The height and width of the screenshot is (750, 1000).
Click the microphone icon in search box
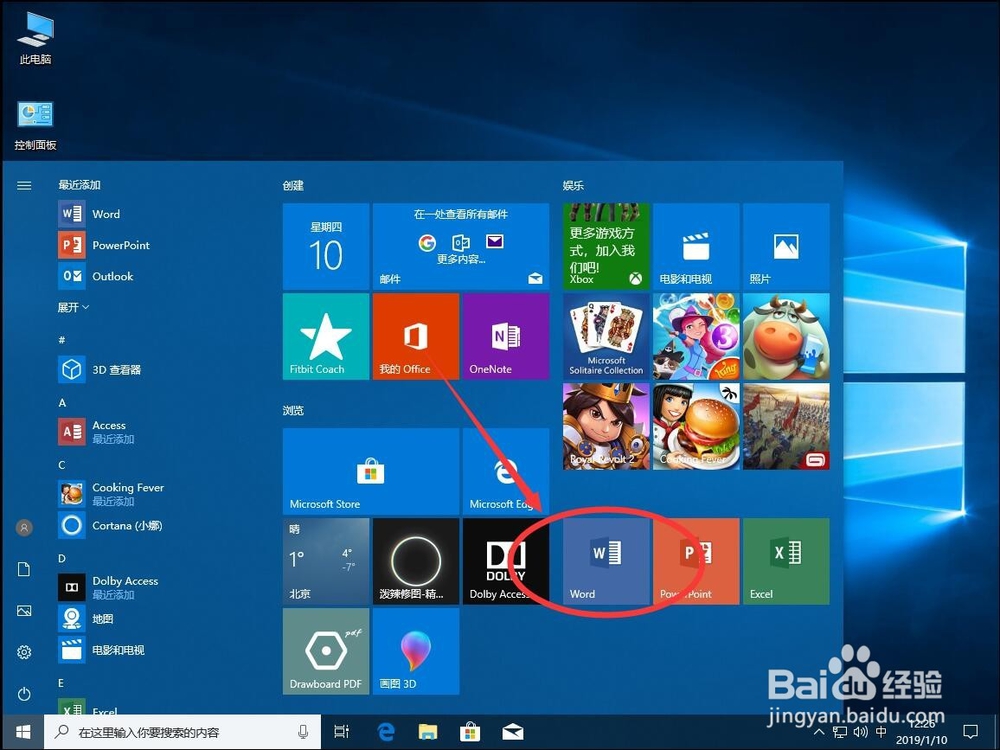(303, 732)
